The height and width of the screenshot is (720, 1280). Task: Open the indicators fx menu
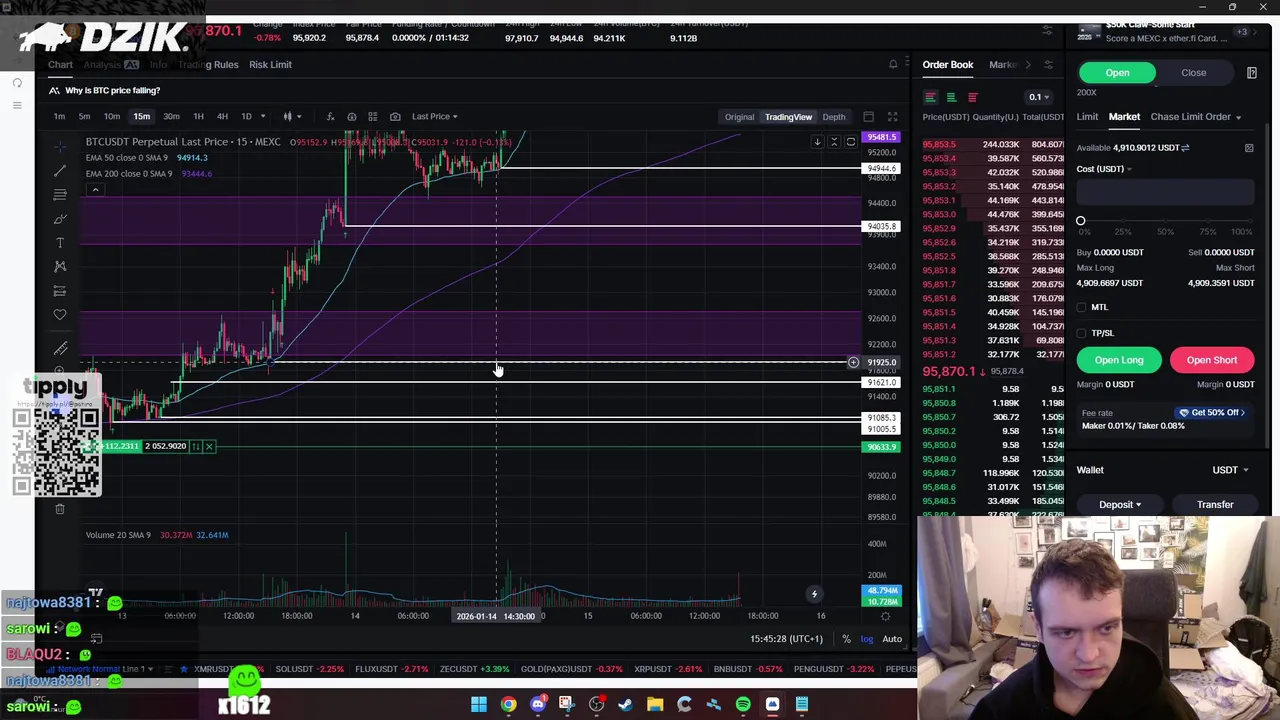pyautogui.click(x=330, y=116)
